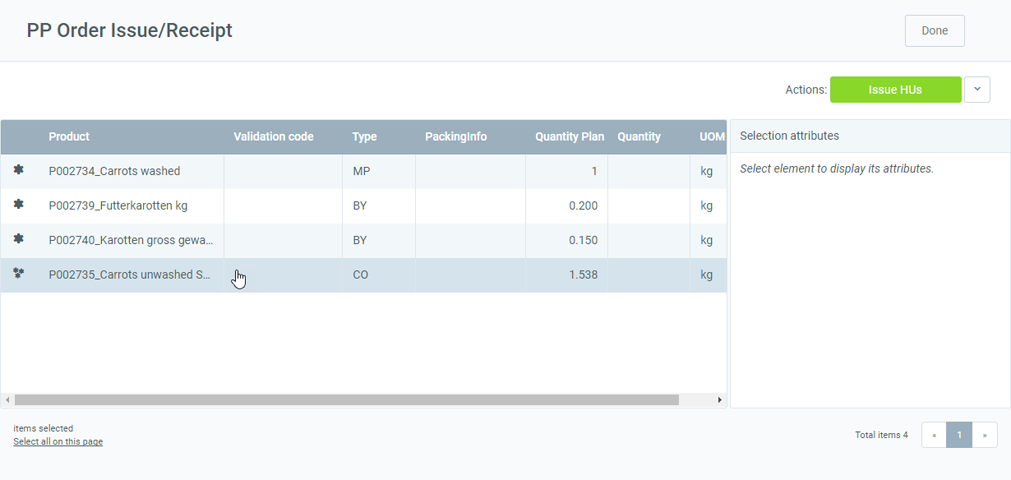Click the green Issue HUs button
This screenshot has height=480, width=1011.
coord(895,90)
